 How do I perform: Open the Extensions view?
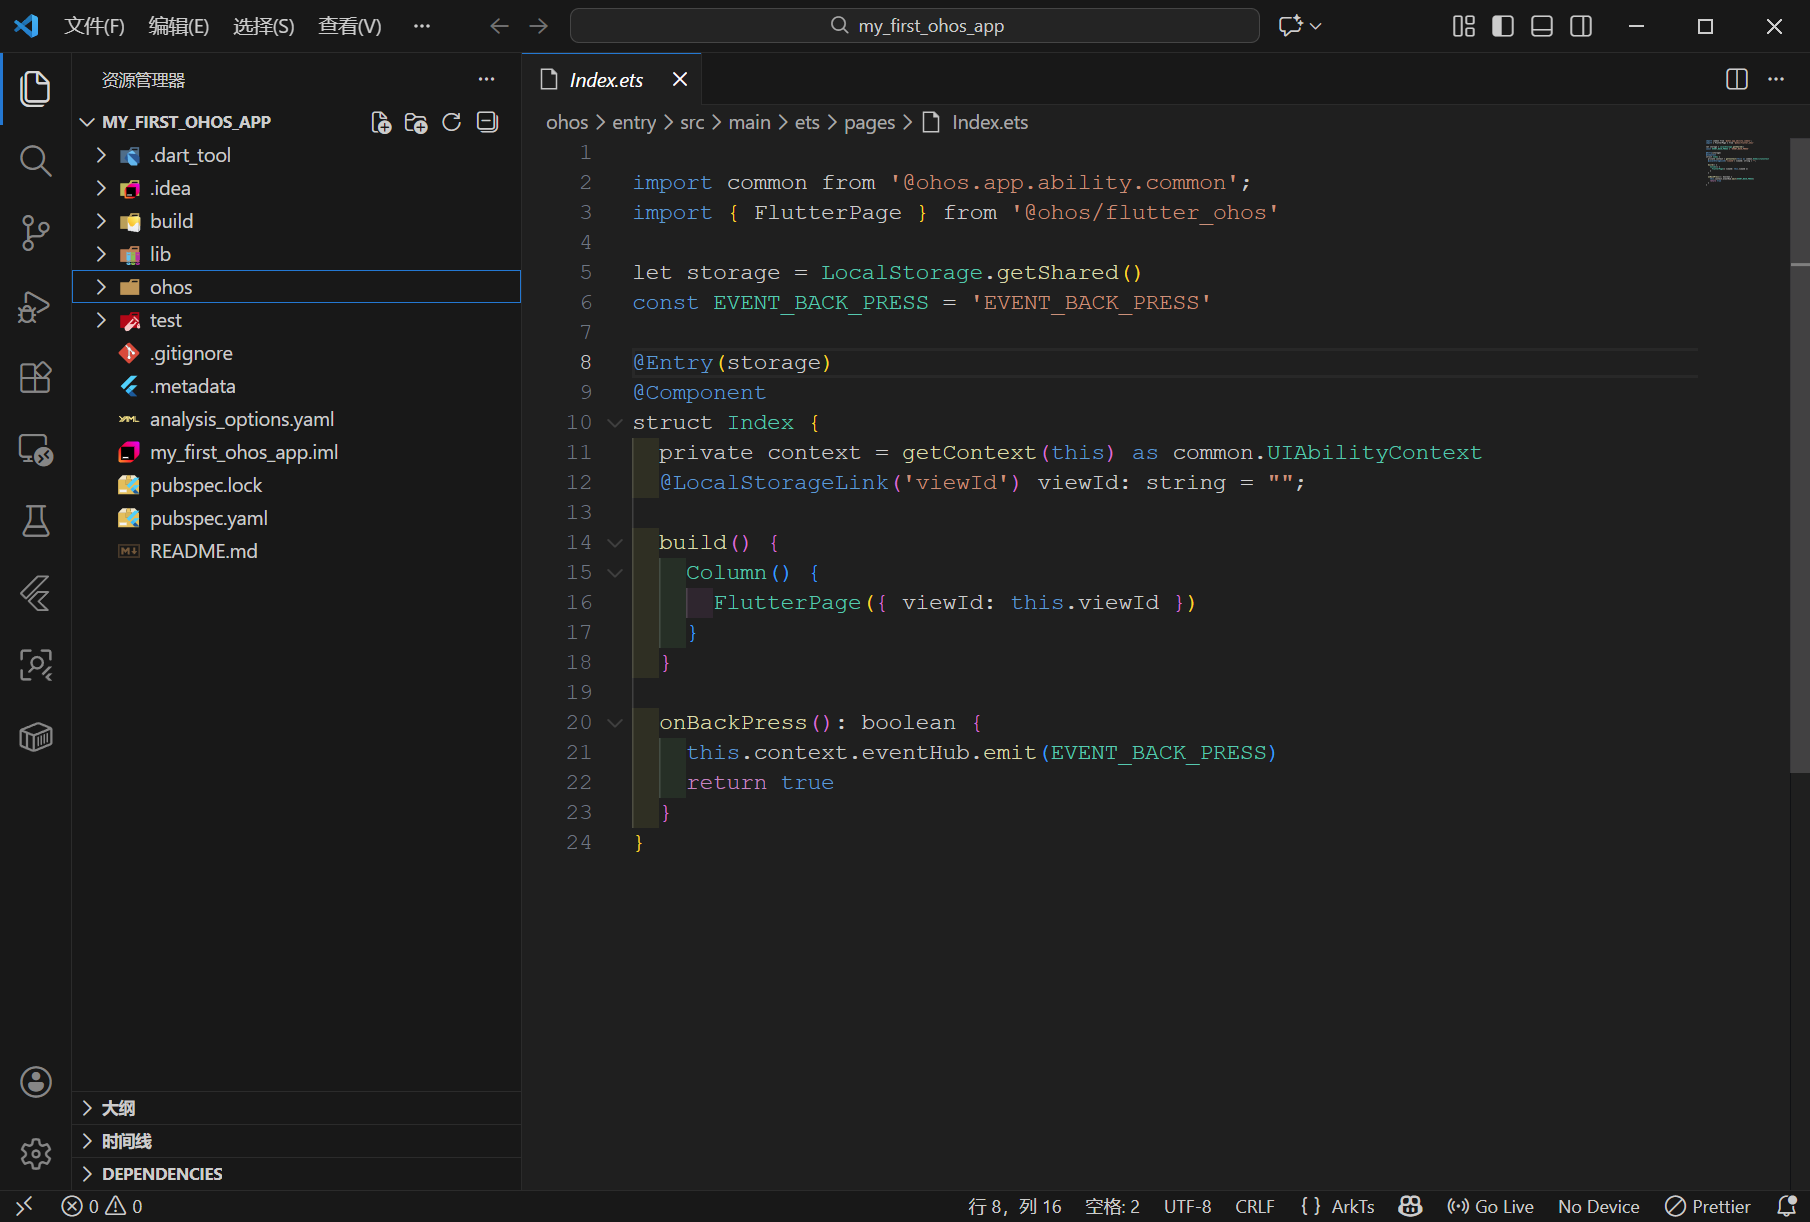(36, 377)
